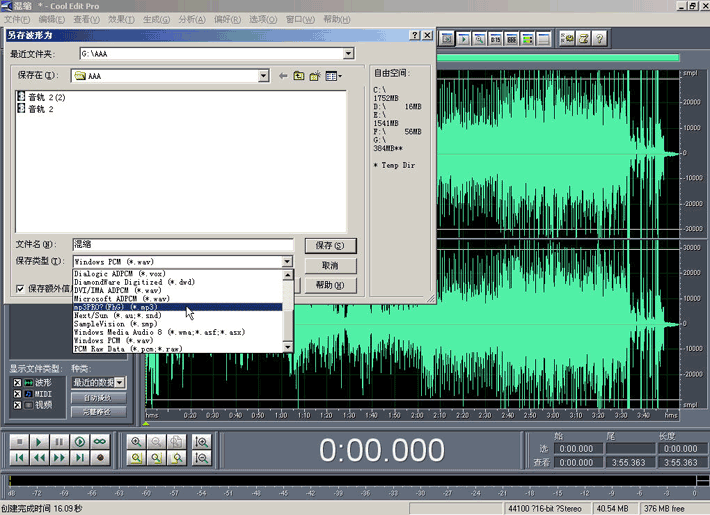The width and height of the screenshot is (710, 515).
Task: Toggle the waveform (波形) file type checkbox
Action: (x=16, y=382)
